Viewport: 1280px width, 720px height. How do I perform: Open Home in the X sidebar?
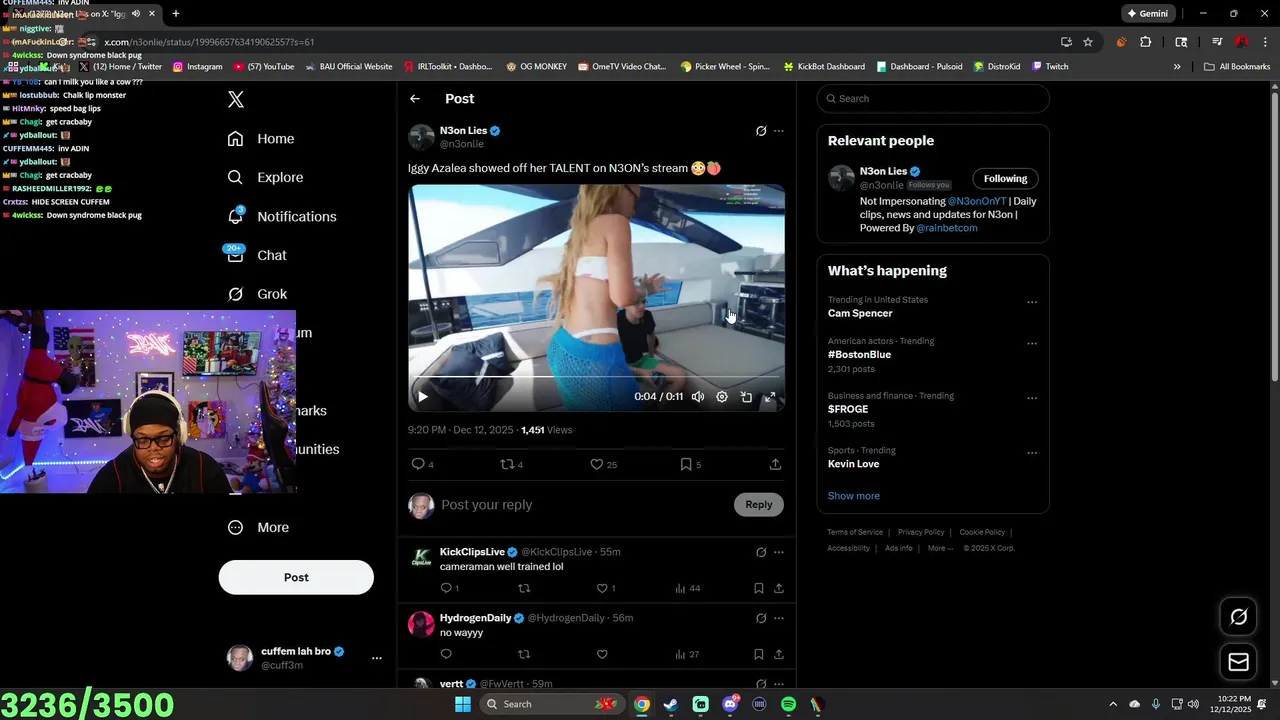(x=261, y=139)
